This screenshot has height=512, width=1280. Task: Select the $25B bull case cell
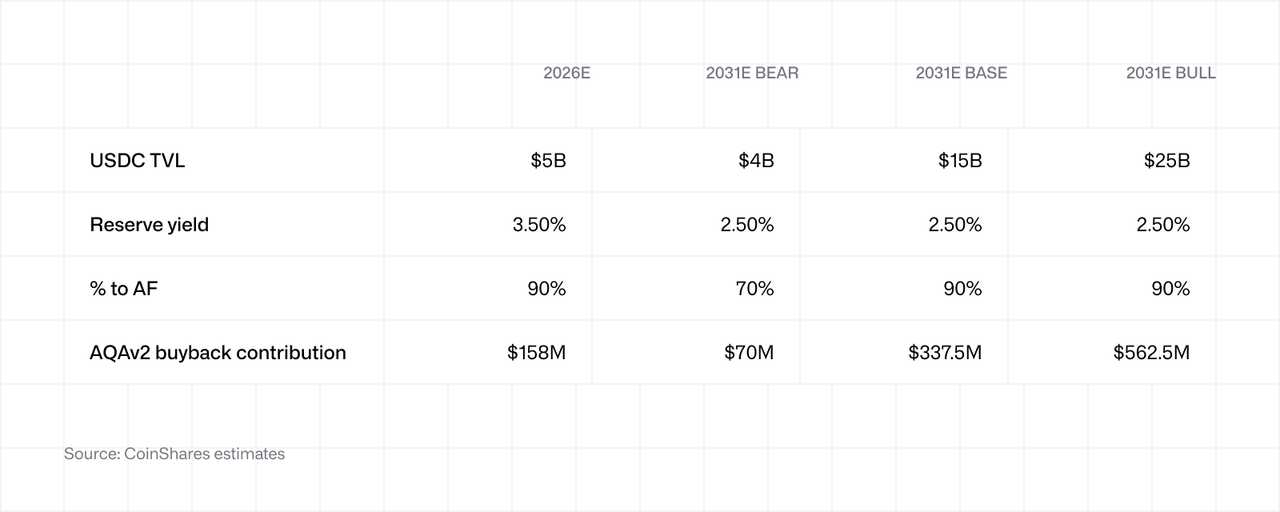click(x=1167, y=160)
